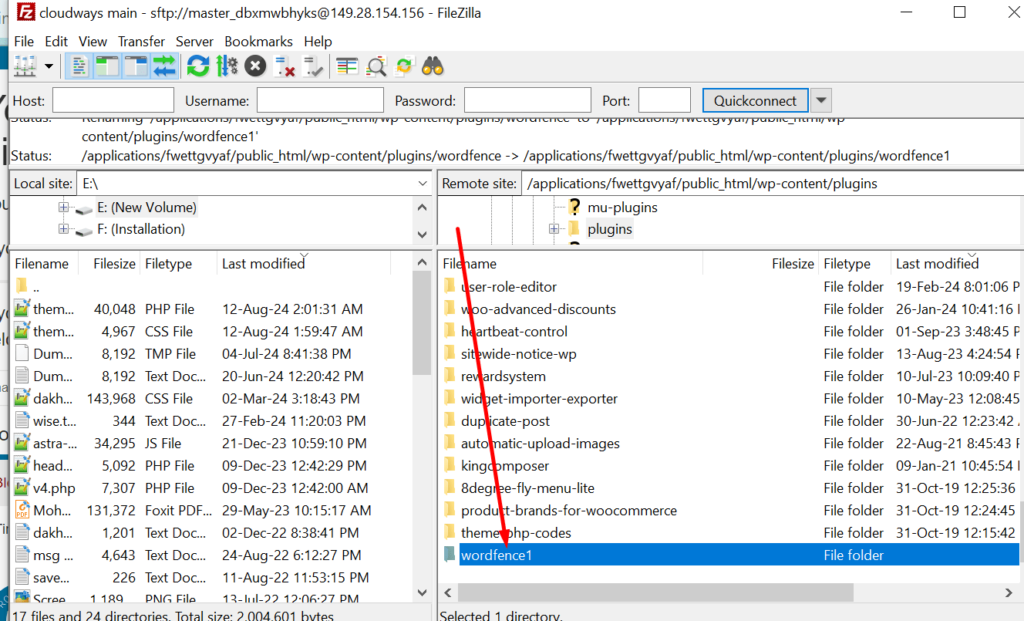
Task: Open Find files search with binoculars icon
Action: [433, 67]
